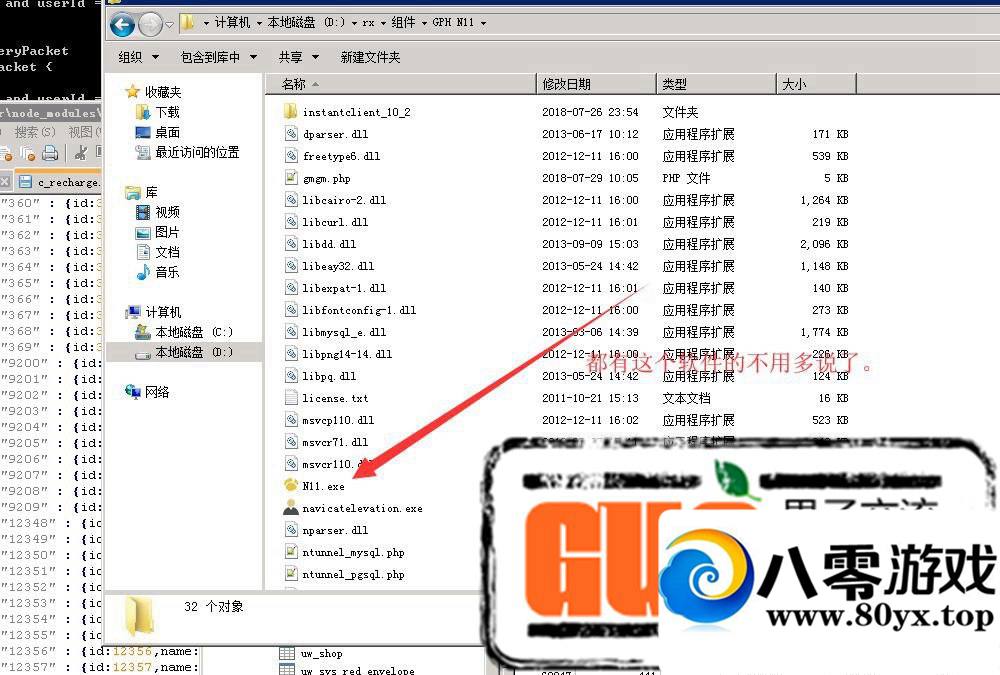Switch to the c_recharge tab in the editor
This screenshot has width=1000, height=675.
(59, 182)
